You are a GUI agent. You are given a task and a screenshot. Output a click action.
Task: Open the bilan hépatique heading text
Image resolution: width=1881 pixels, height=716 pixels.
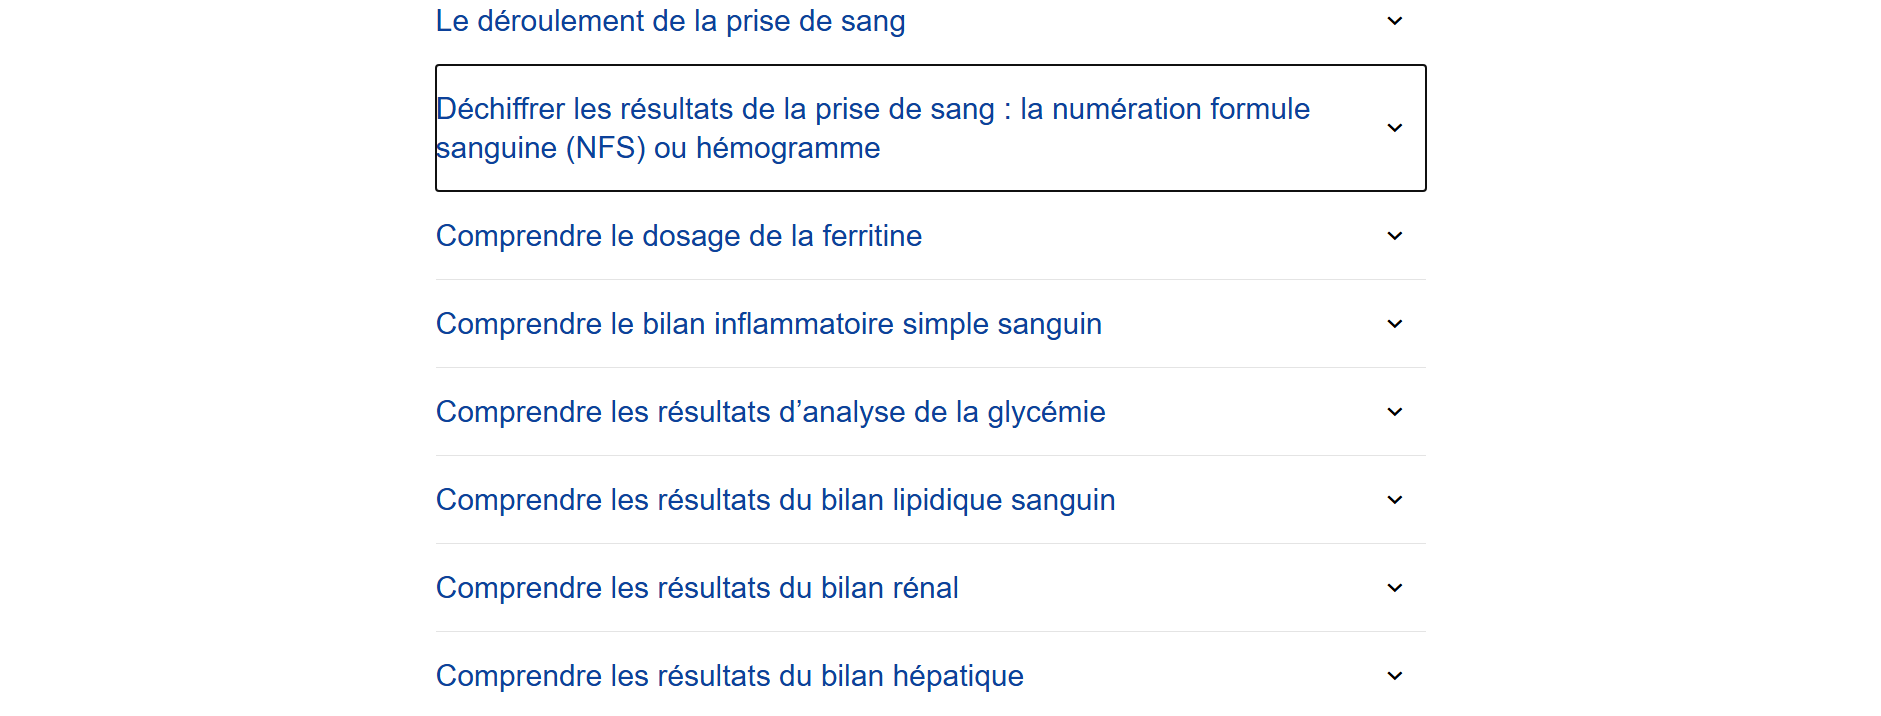pyautogui.click(x=729, y=676)
